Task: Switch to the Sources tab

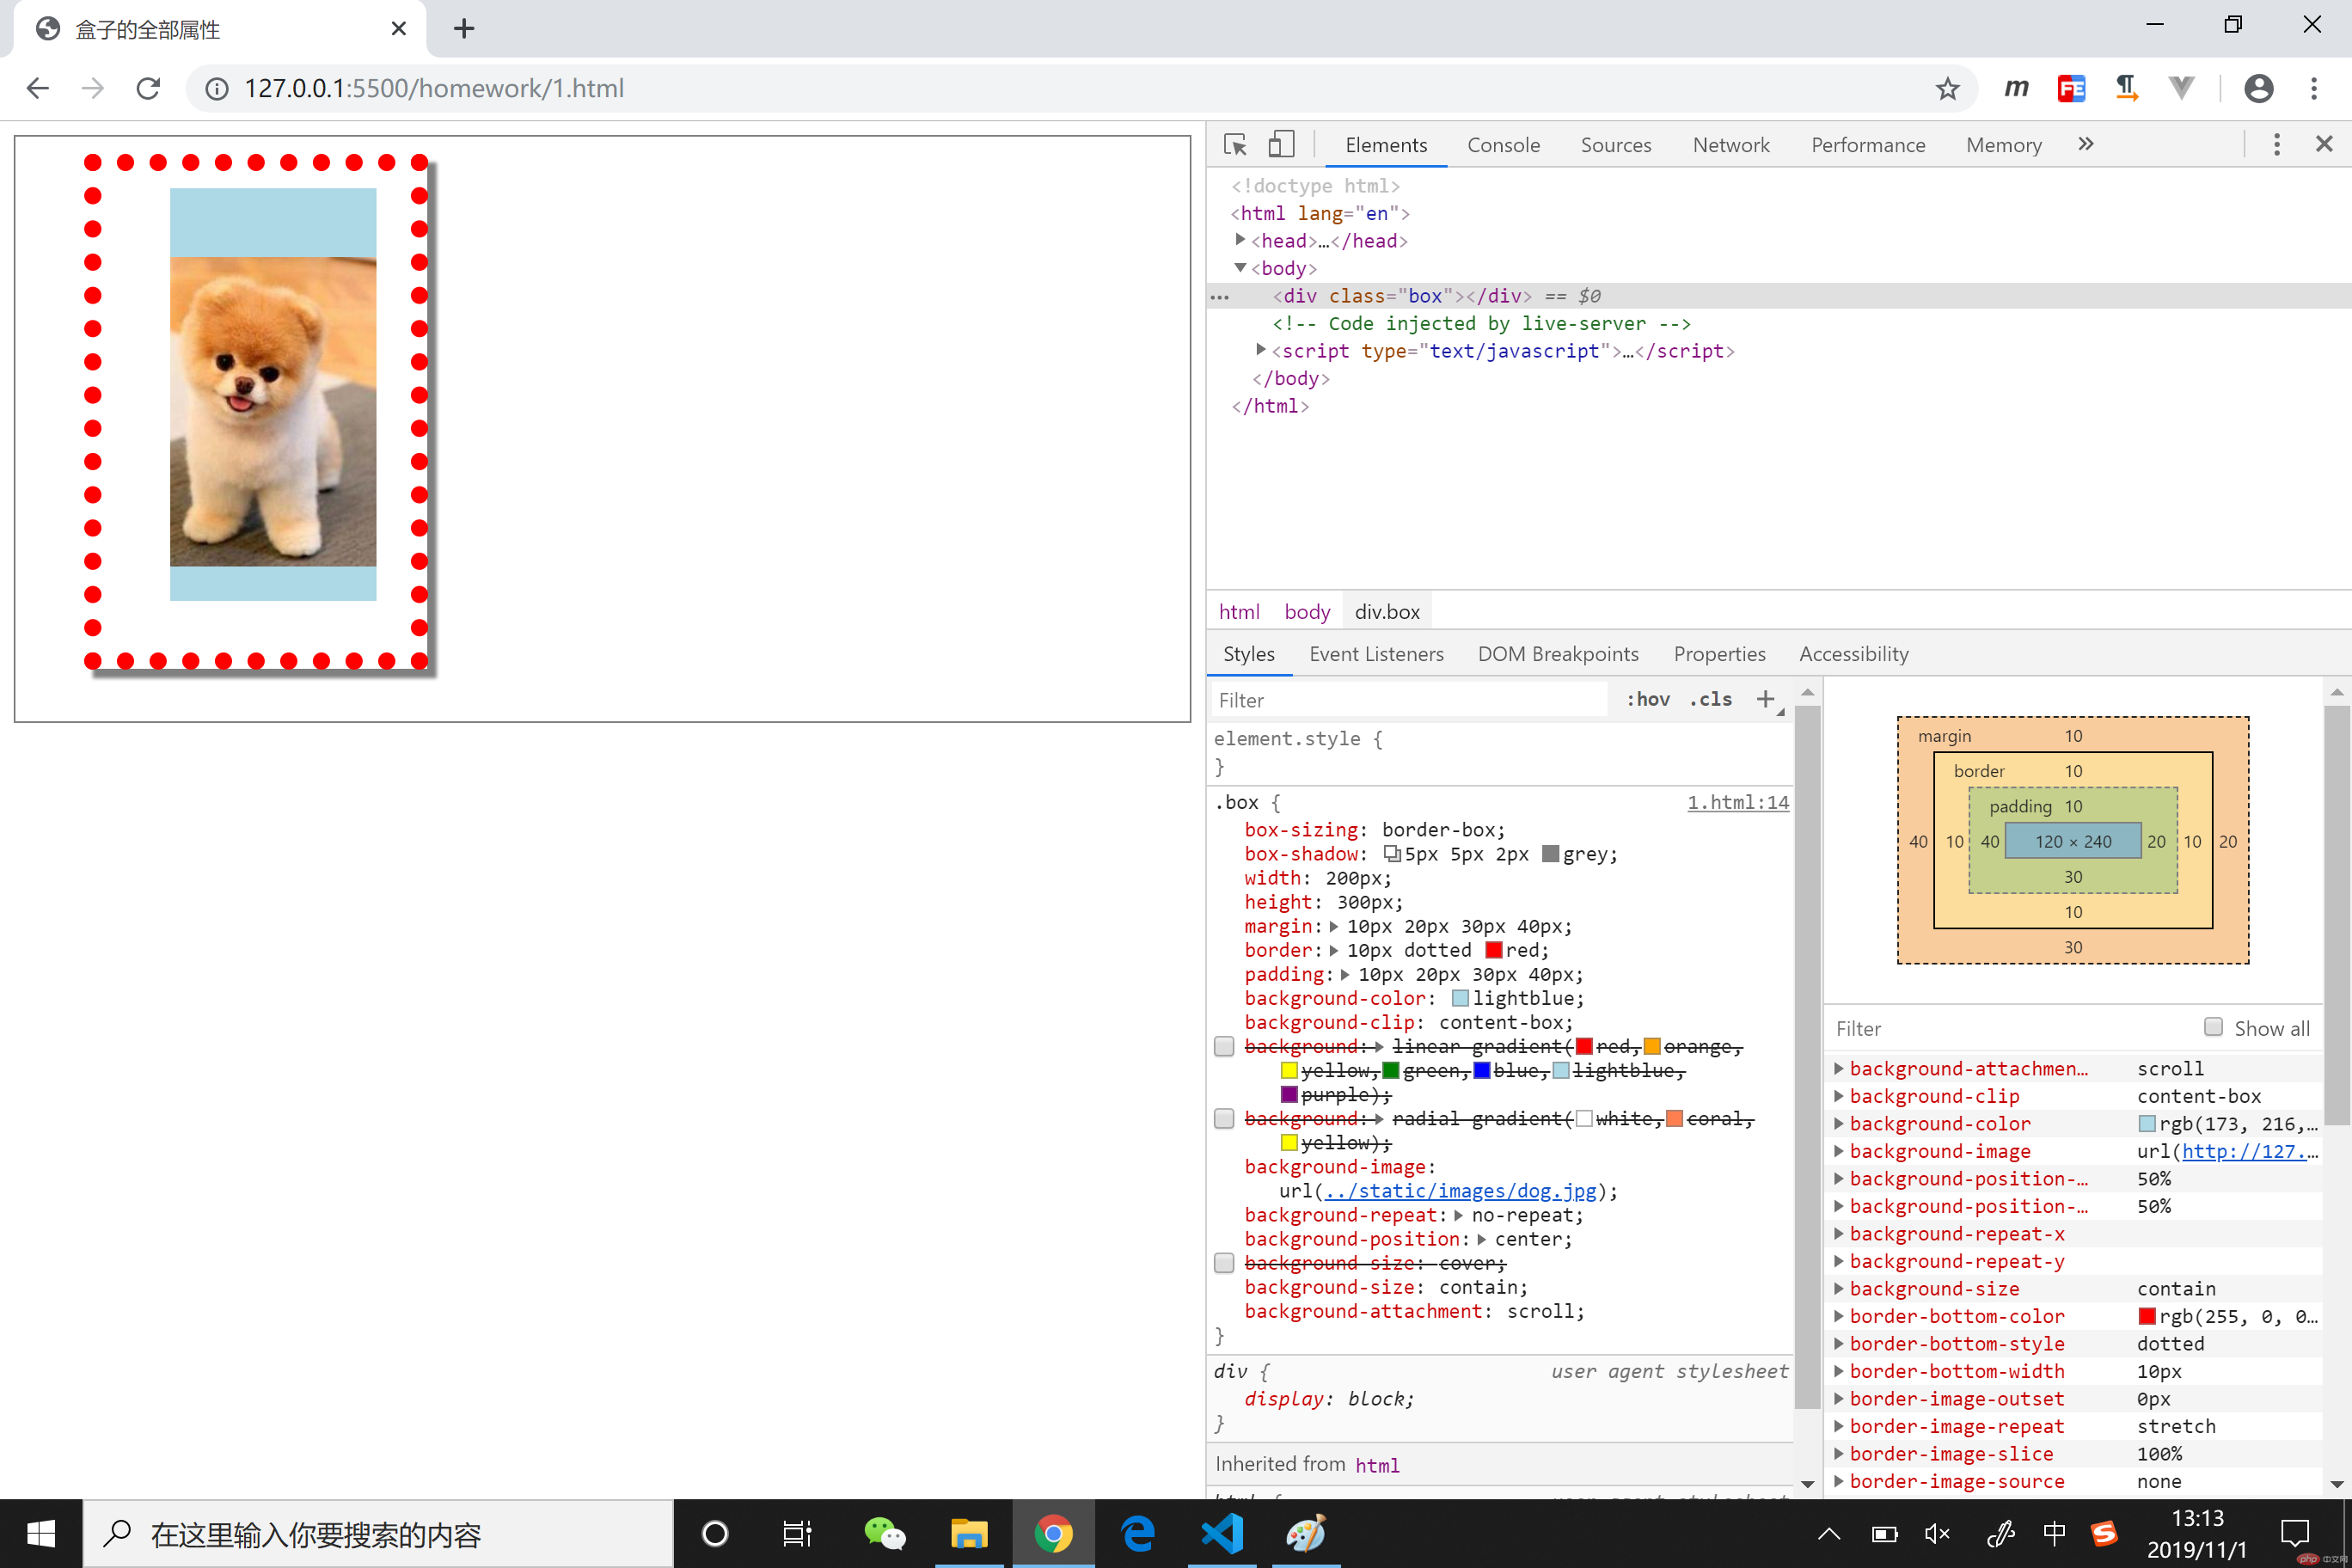Action: [1616, 145]
